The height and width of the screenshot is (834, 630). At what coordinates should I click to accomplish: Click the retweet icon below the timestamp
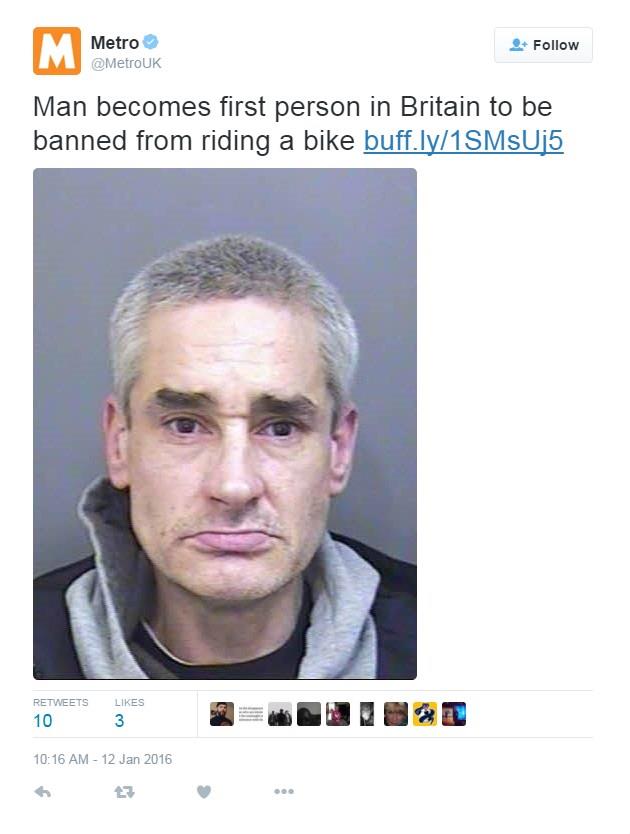coord(124,792)
